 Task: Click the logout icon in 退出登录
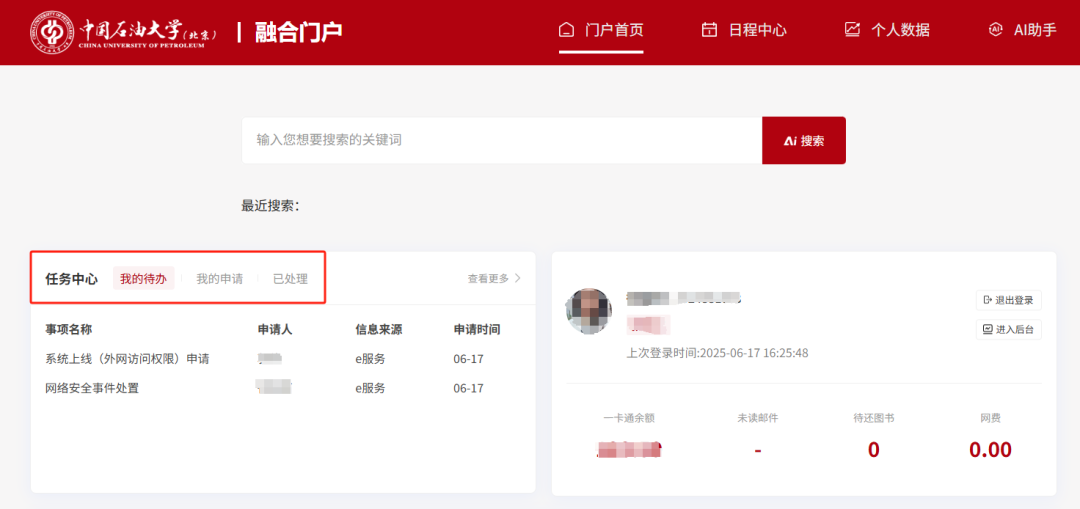(988, 300)
